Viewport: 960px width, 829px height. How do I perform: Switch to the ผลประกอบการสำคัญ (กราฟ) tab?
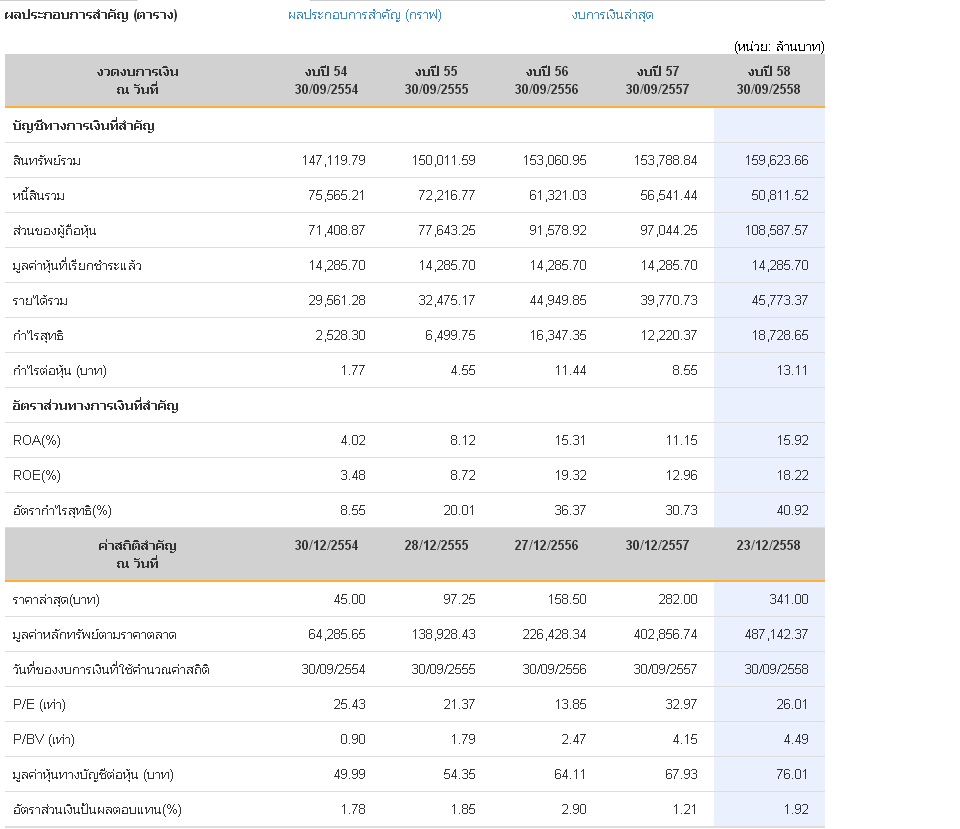tap(365, 15)
